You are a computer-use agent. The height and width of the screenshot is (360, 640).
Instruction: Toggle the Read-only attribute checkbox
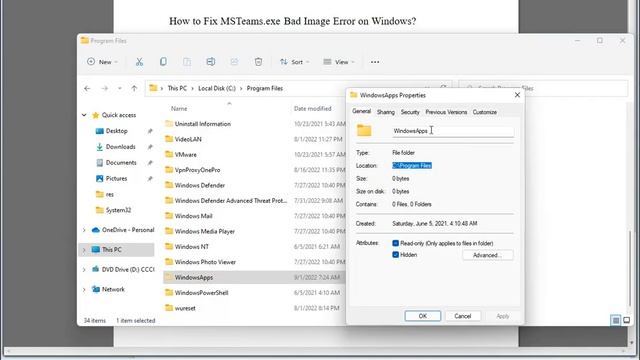395,243
